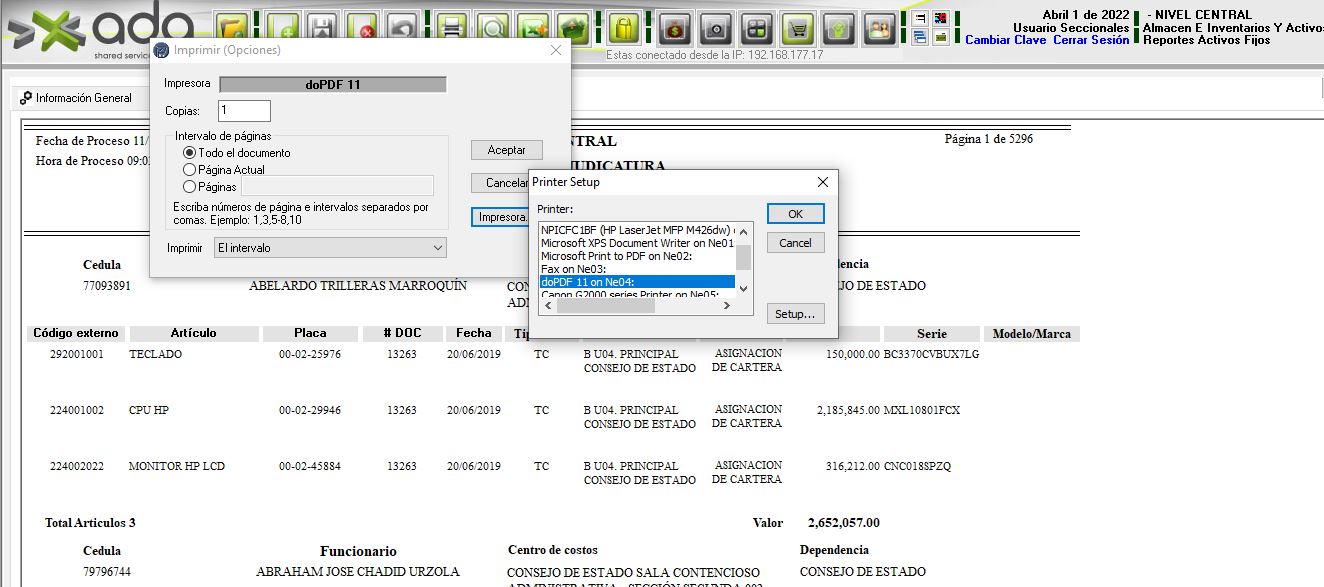Screen dimensions: 1324x587
Task: Click the camera icon in toolbar
Action: [717, 28]
